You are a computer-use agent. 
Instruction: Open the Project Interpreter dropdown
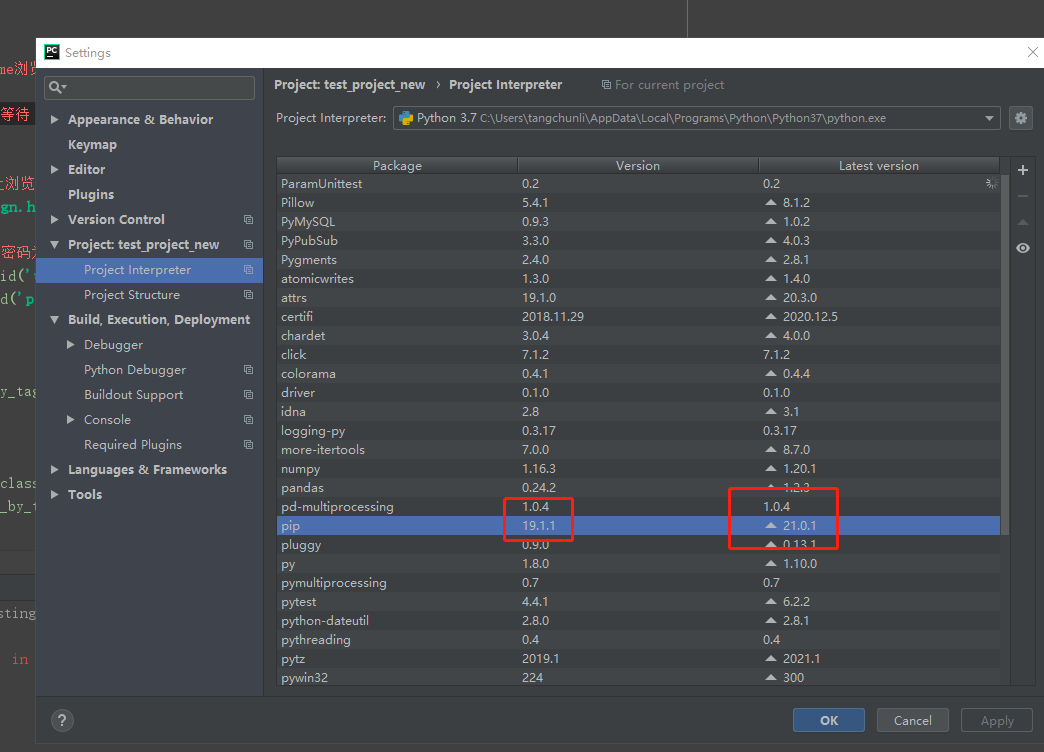[x=989, y=119]
